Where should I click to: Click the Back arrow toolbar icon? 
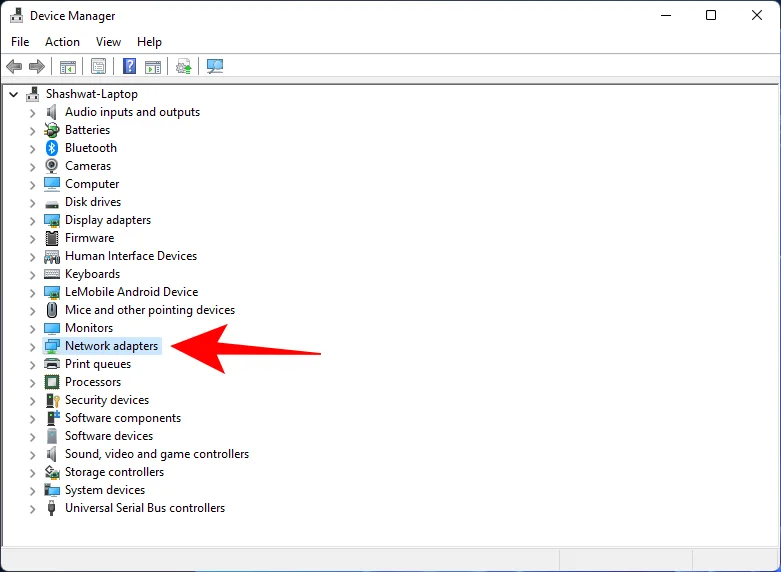(14, 66)
